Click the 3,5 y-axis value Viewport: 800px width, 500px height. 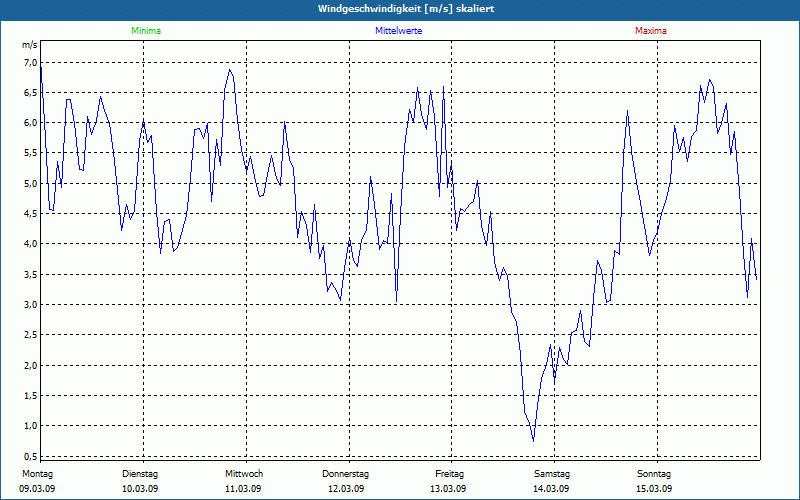click(x=31, y=274)
